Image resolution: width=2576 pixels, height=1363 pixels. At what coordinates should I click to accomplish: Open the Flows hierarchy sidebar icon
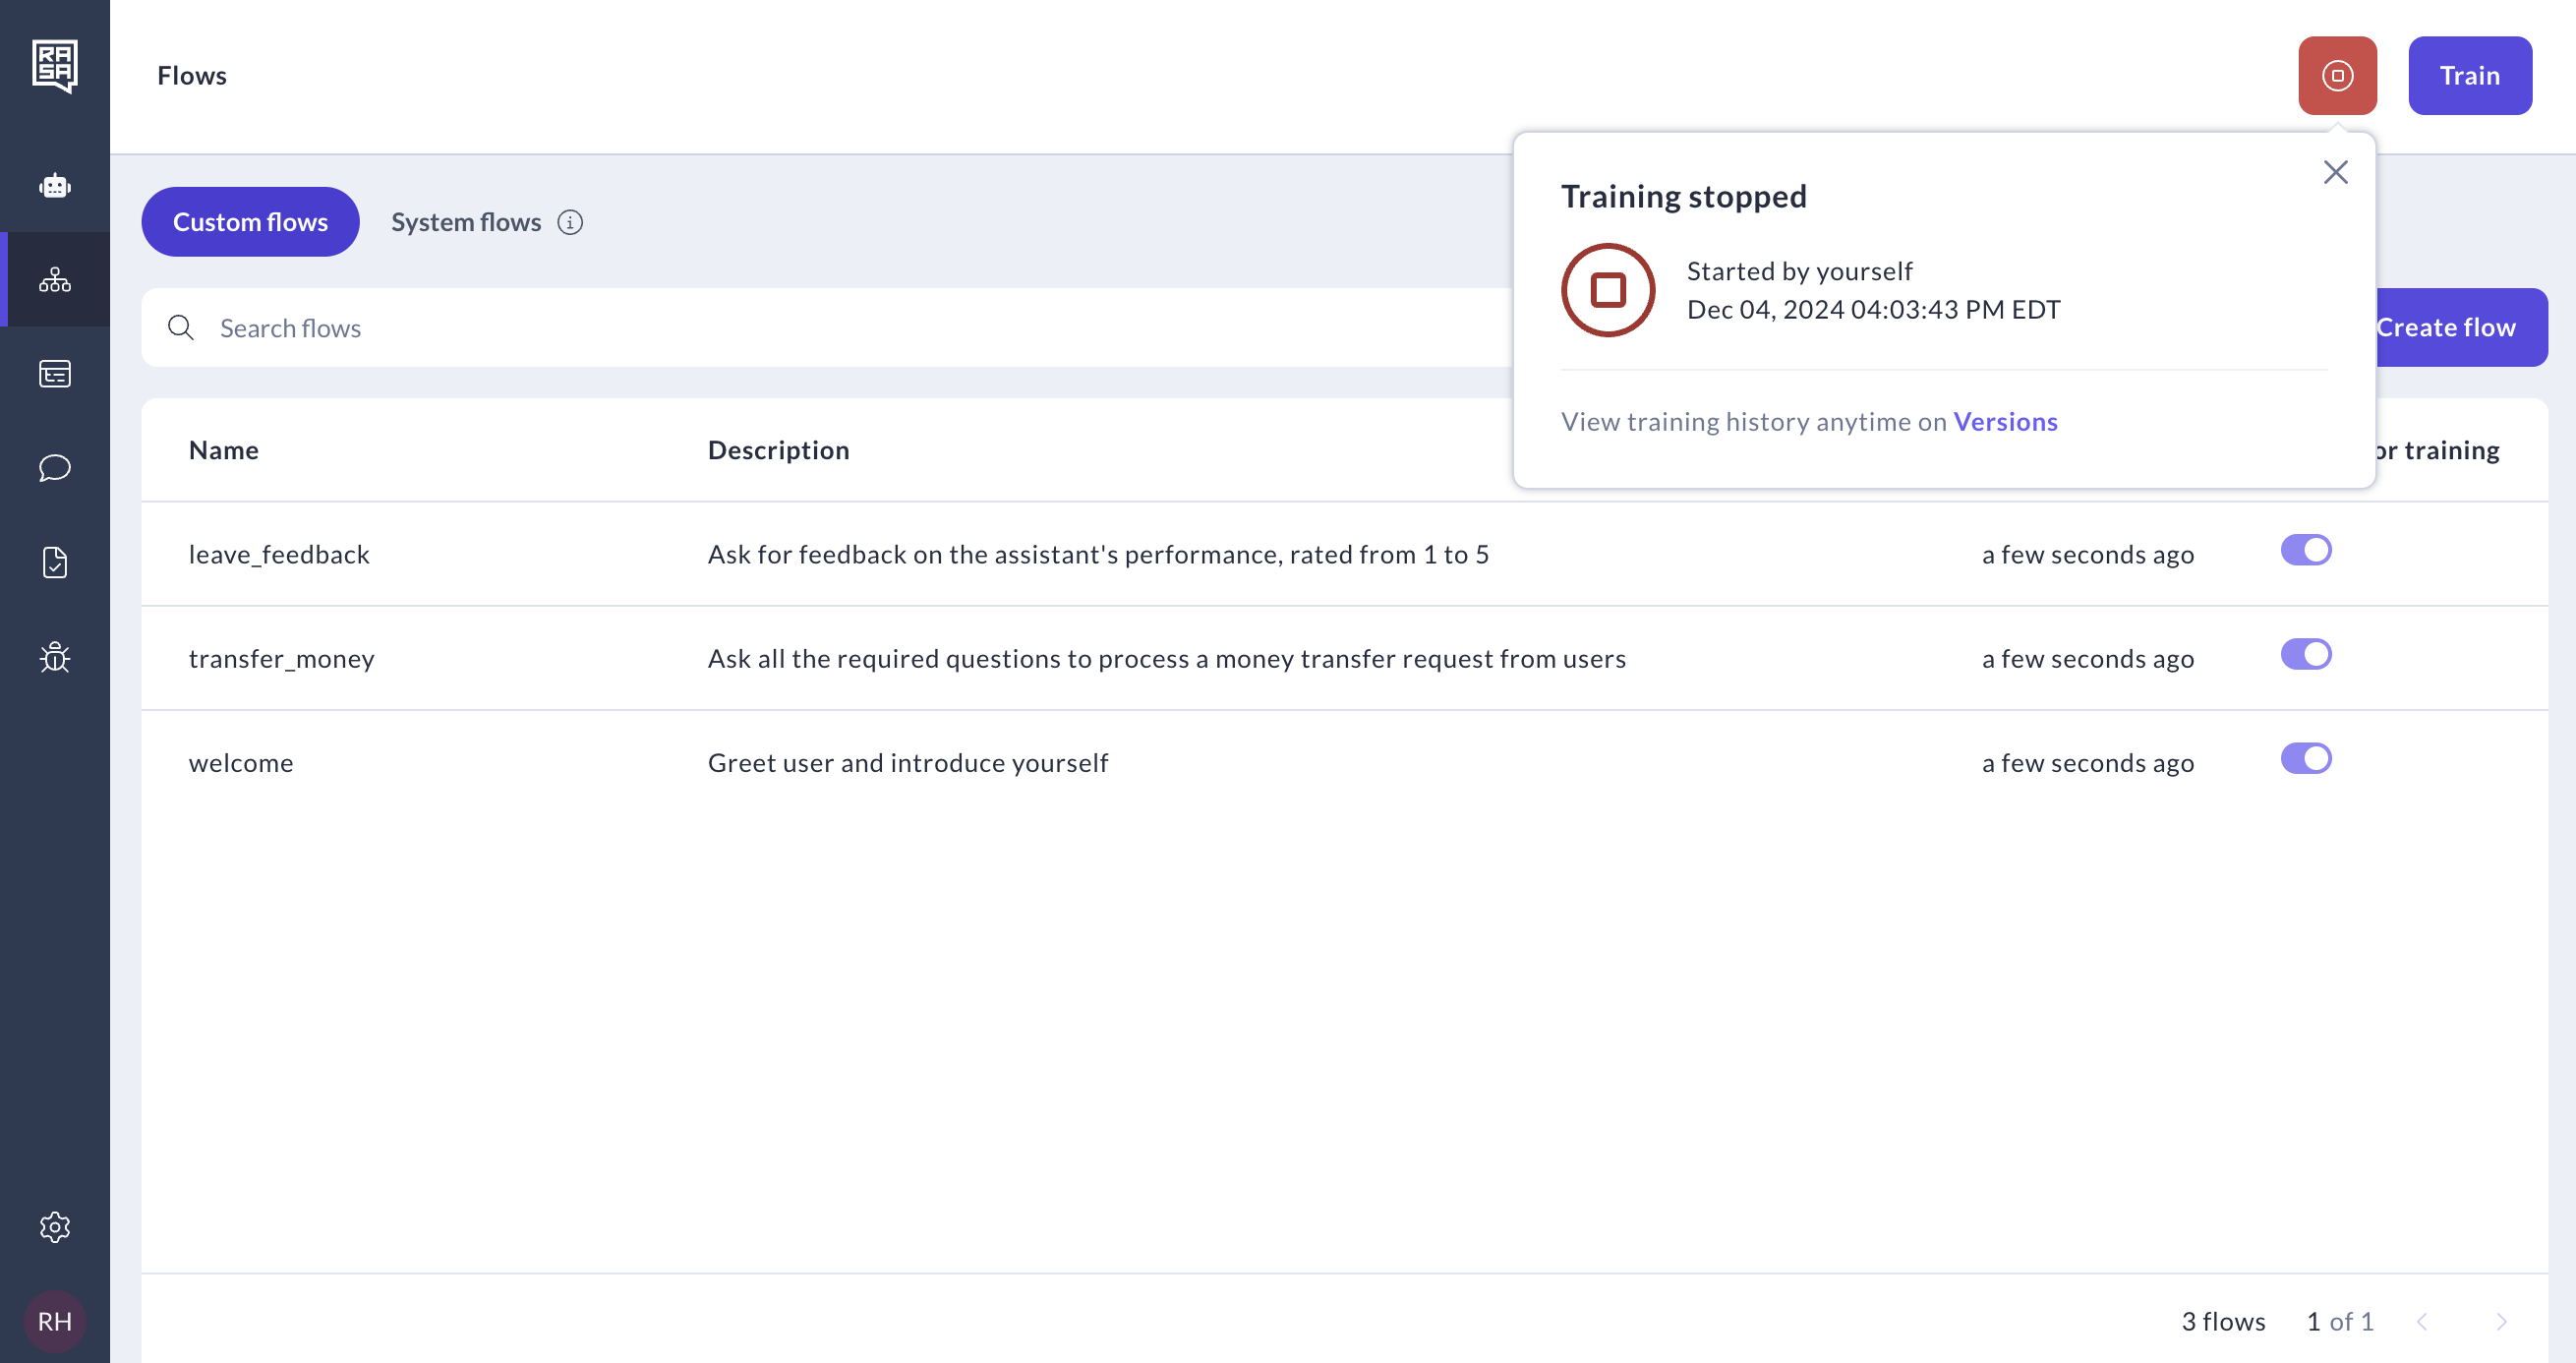54,279
